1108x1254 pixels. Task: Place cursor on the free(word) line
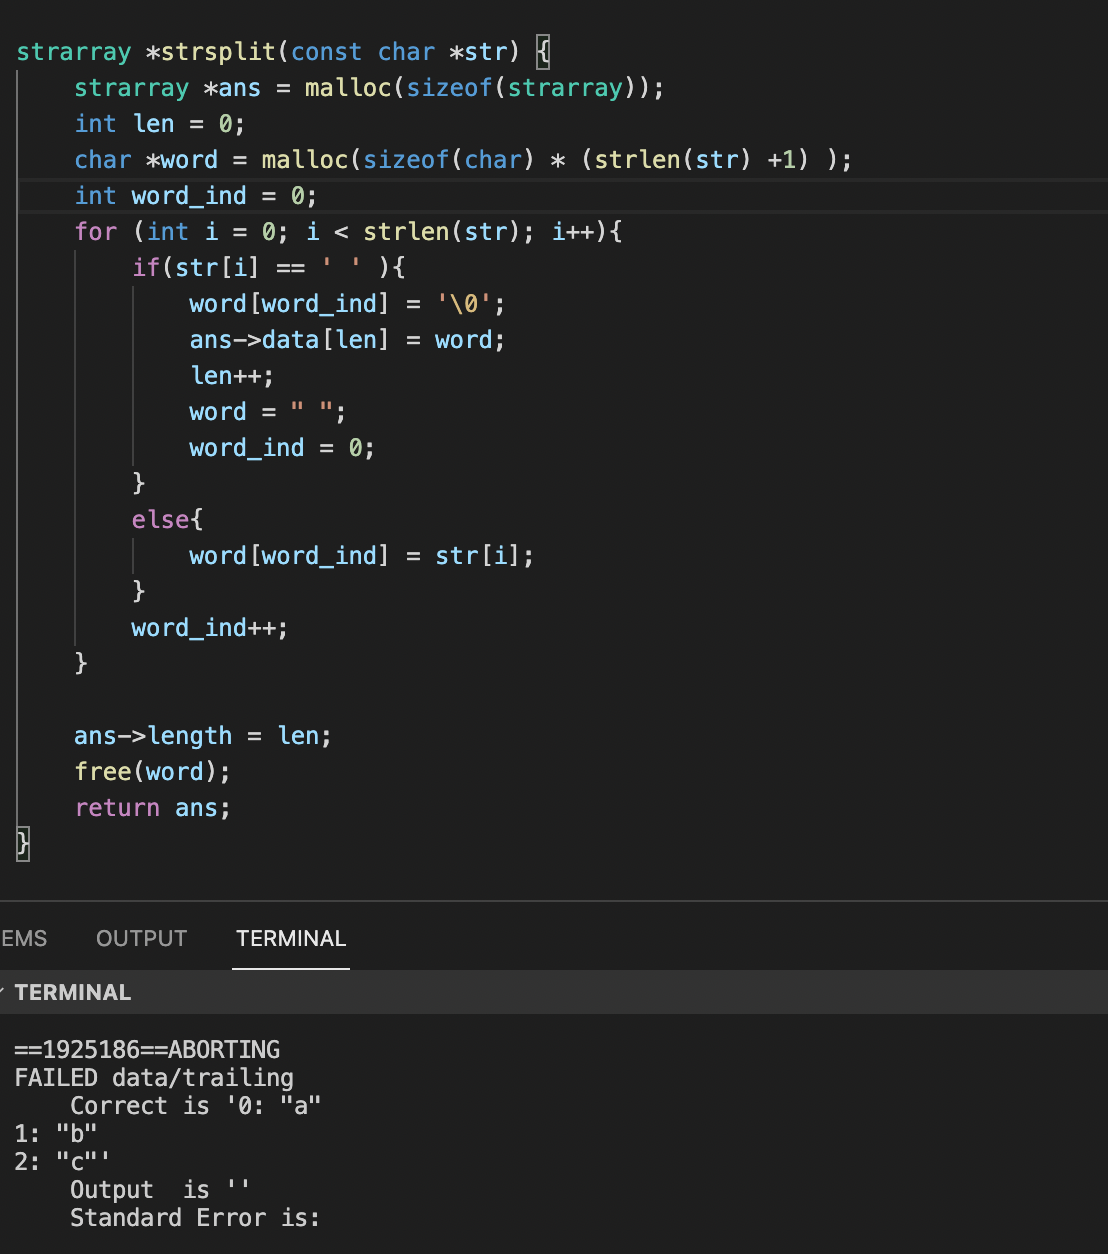pyautogui.click(x=152, y=772)
